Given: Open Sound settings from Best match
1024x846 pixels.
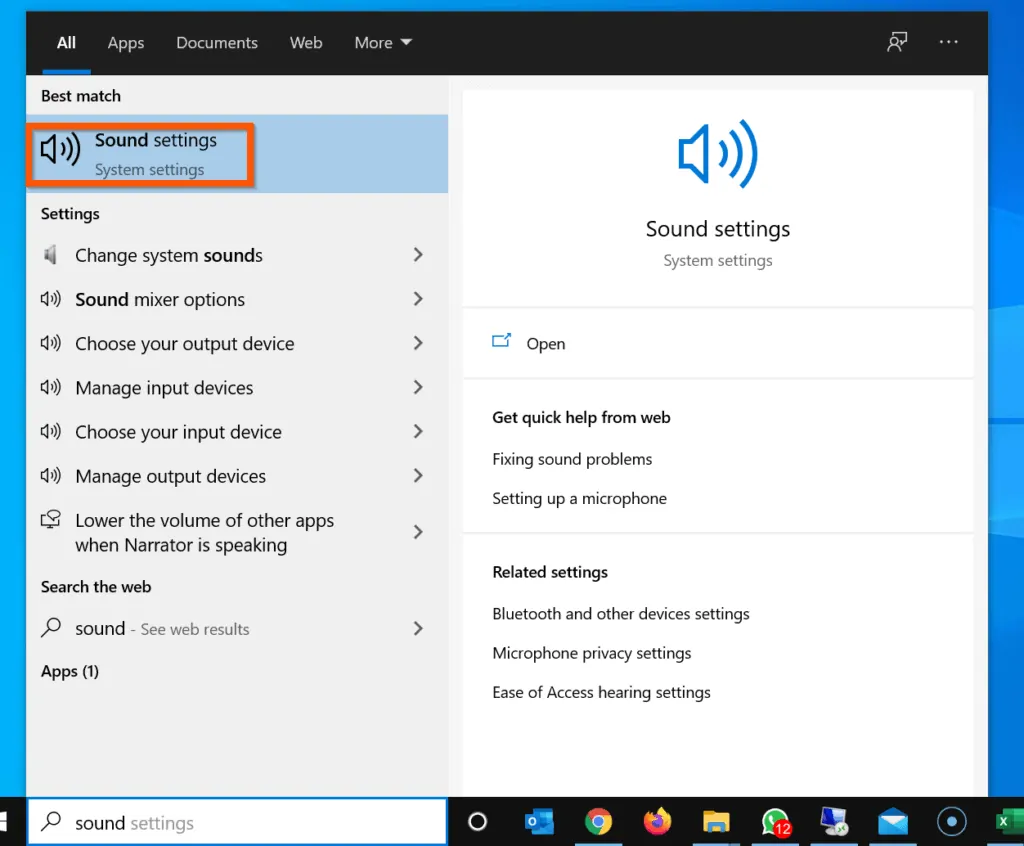Looking at the screenshot, I should click(140, 153).
